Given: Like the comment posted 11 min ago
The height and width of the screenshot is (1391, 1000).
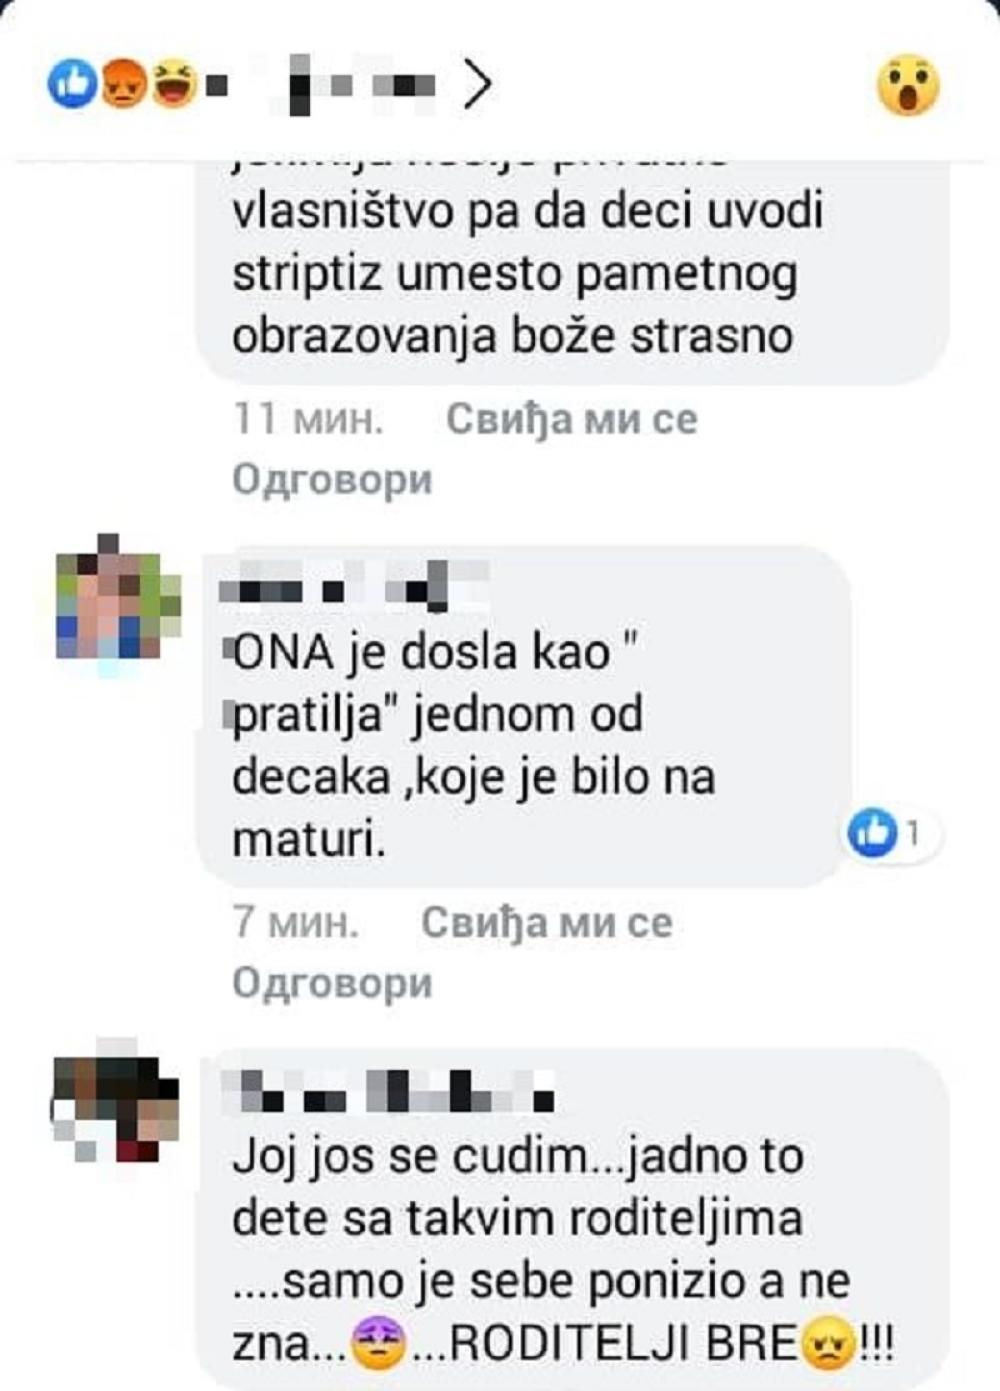Looking at the screenshot, I should click(x=571, y=418).
